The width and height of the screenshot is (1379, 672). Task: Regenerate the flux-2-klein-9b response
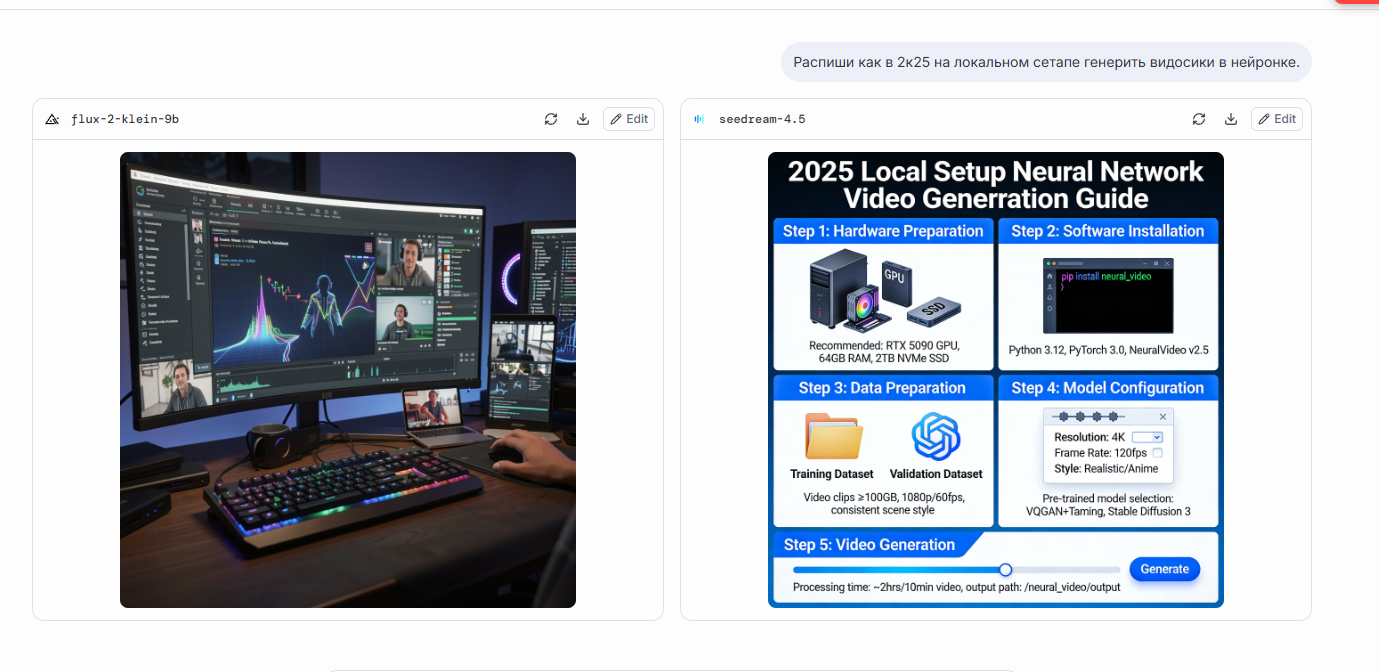(x=551, y=119)
